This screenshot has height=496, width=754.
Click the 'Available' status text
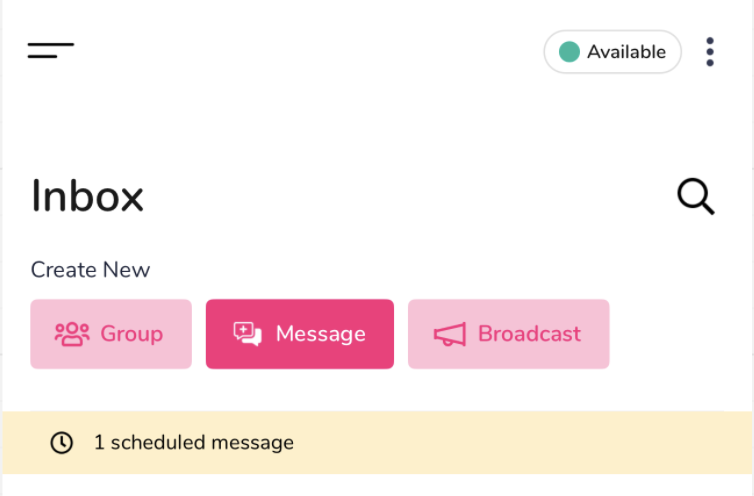626,52
